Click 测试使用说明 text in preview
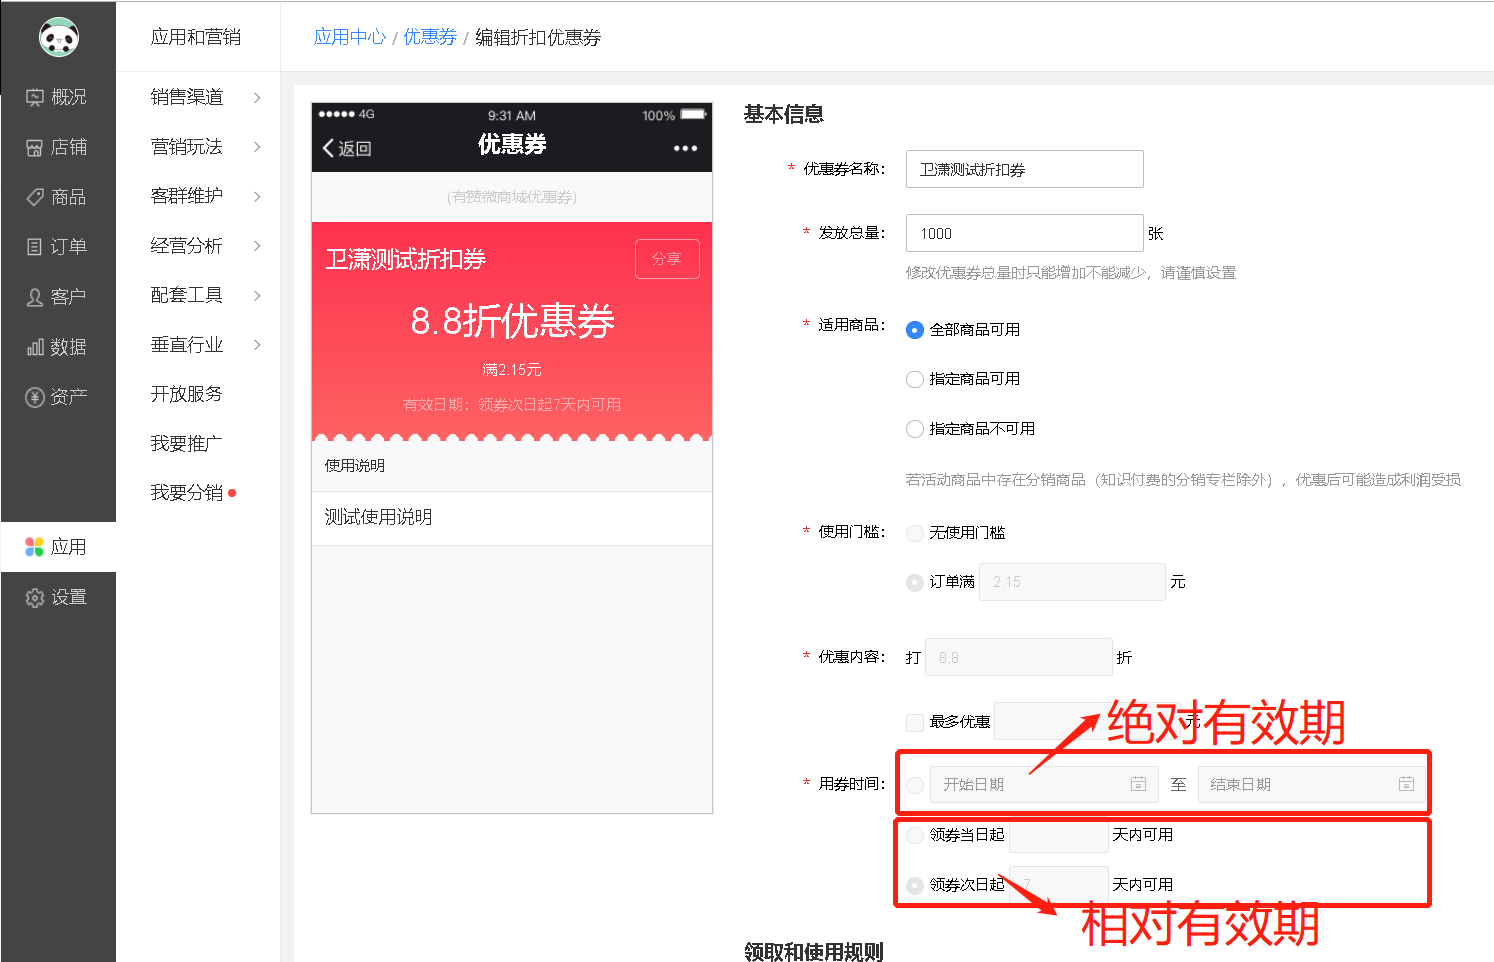The width and height of the screenshot is (1494, 962). pyautogui.click(x=378, y=517)
